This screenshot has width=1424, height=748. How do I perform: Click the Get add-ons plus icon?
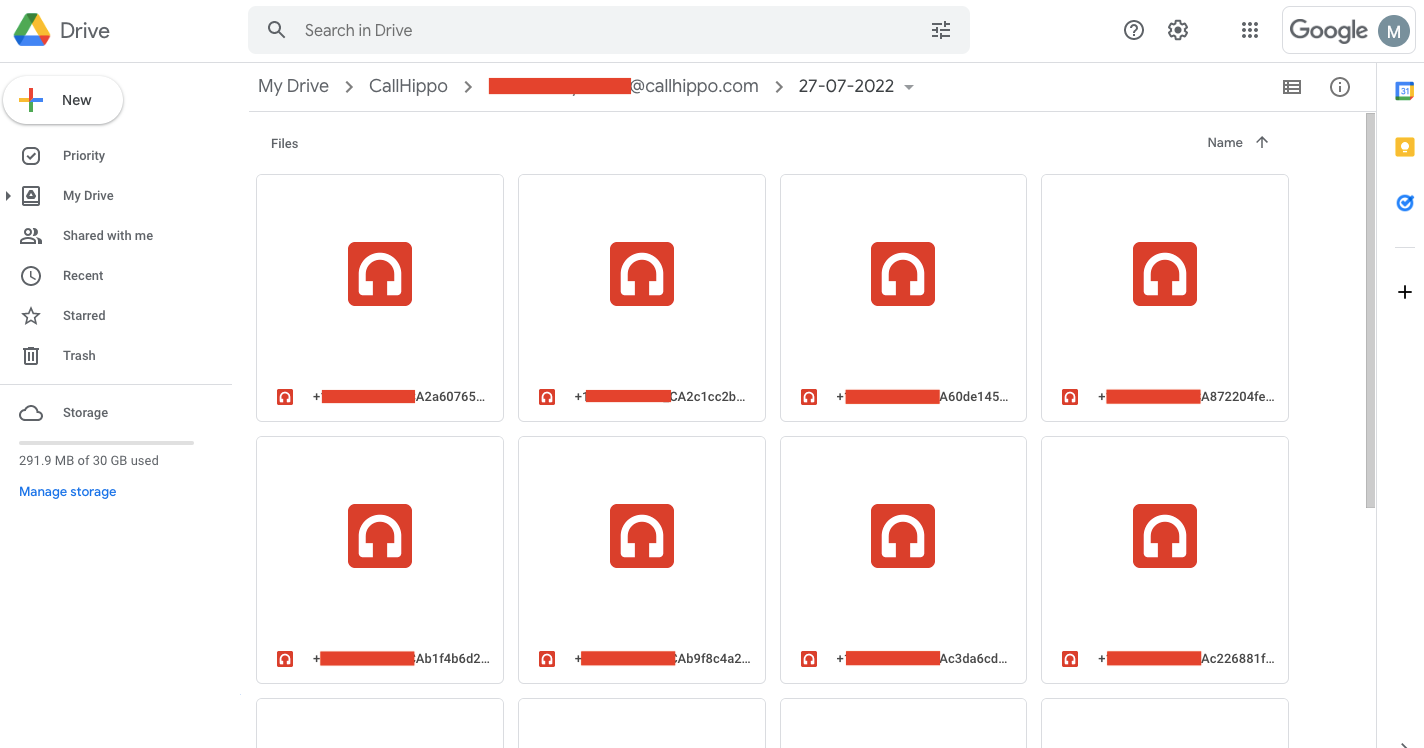coord(1405,292)
